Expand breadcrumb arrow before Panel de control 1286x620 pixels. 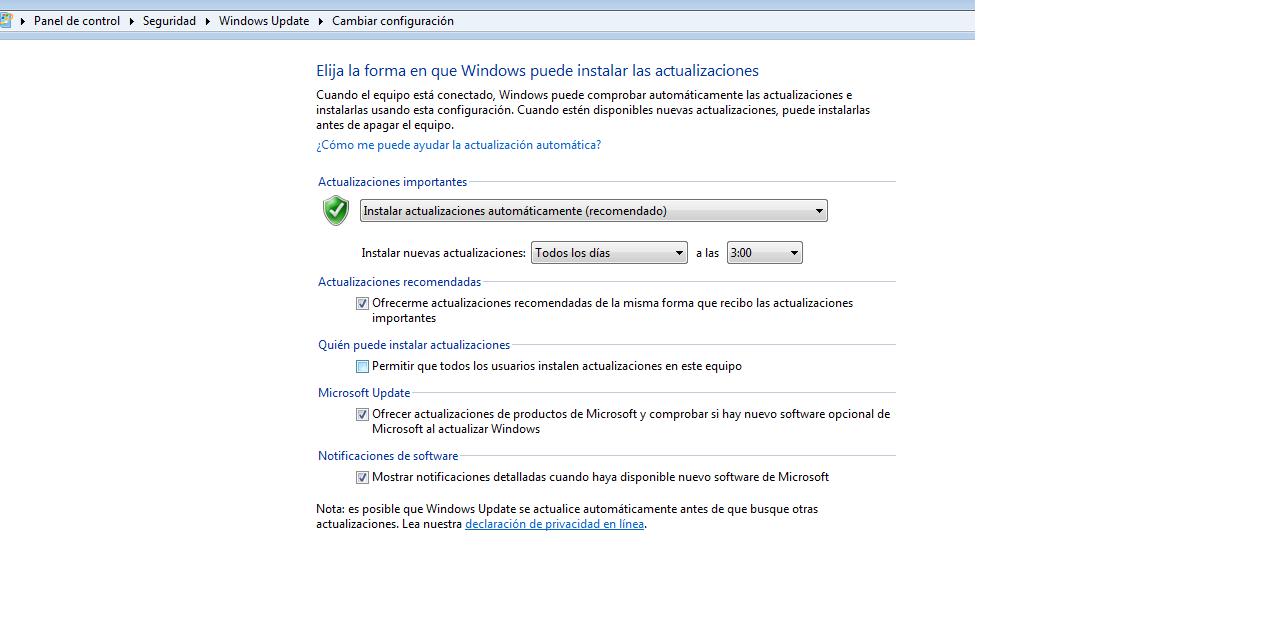tap(22, 21)
